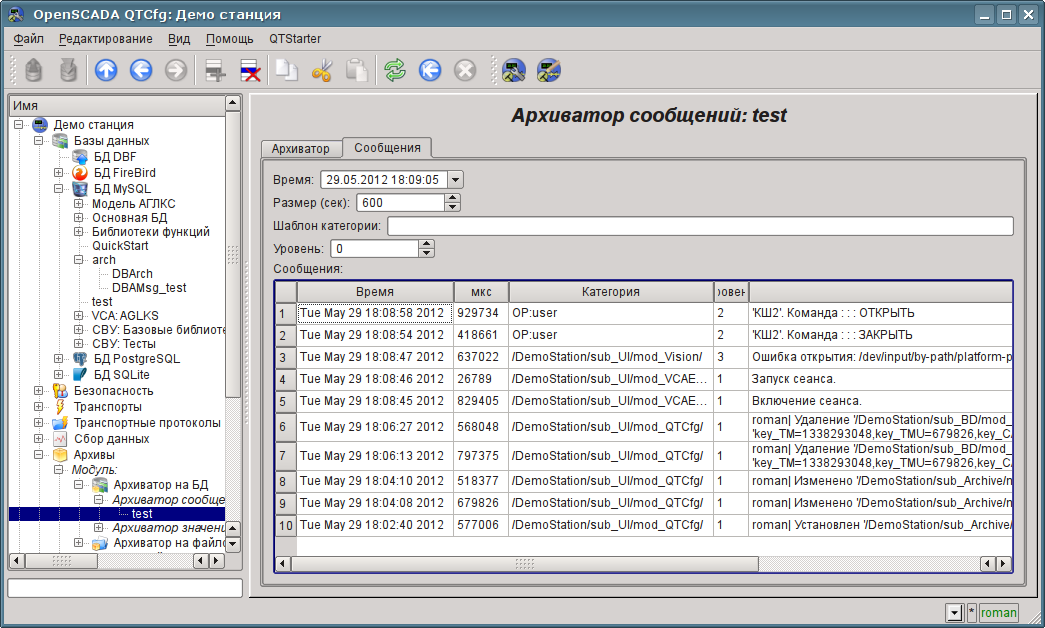This screenshot has height=628, width=1045.
Task: Open the QTStarter menu
Action: (x=295, y=39)
